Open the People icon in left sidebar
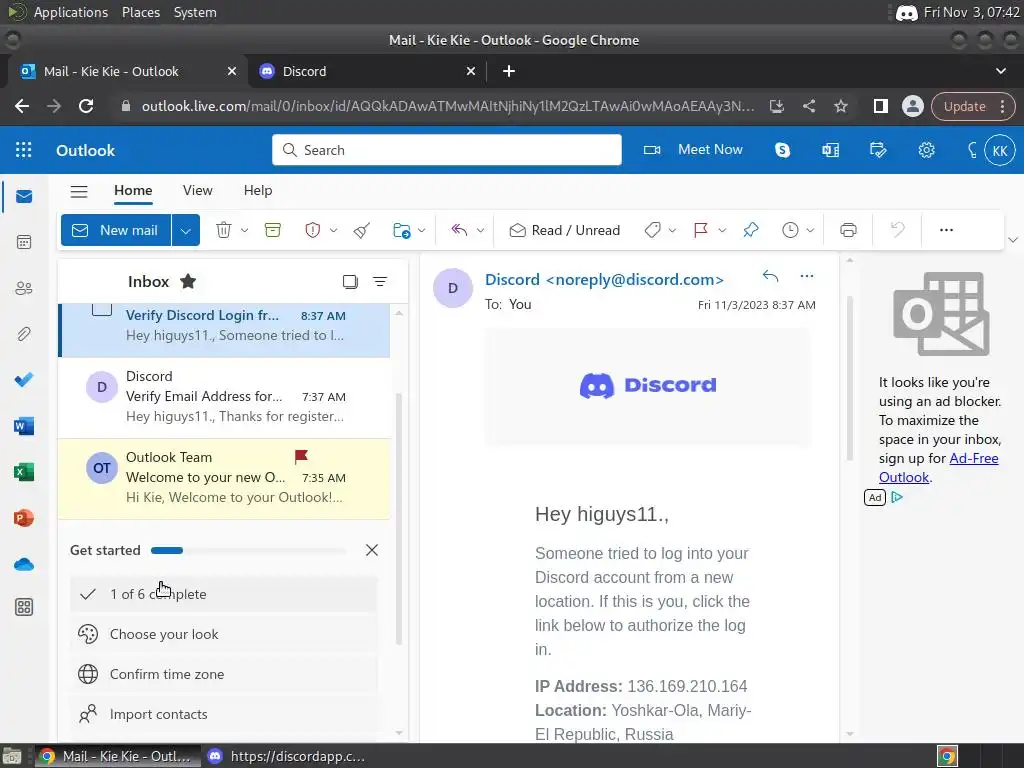The height and width of the screenshot is (768, 1024). 24,288
